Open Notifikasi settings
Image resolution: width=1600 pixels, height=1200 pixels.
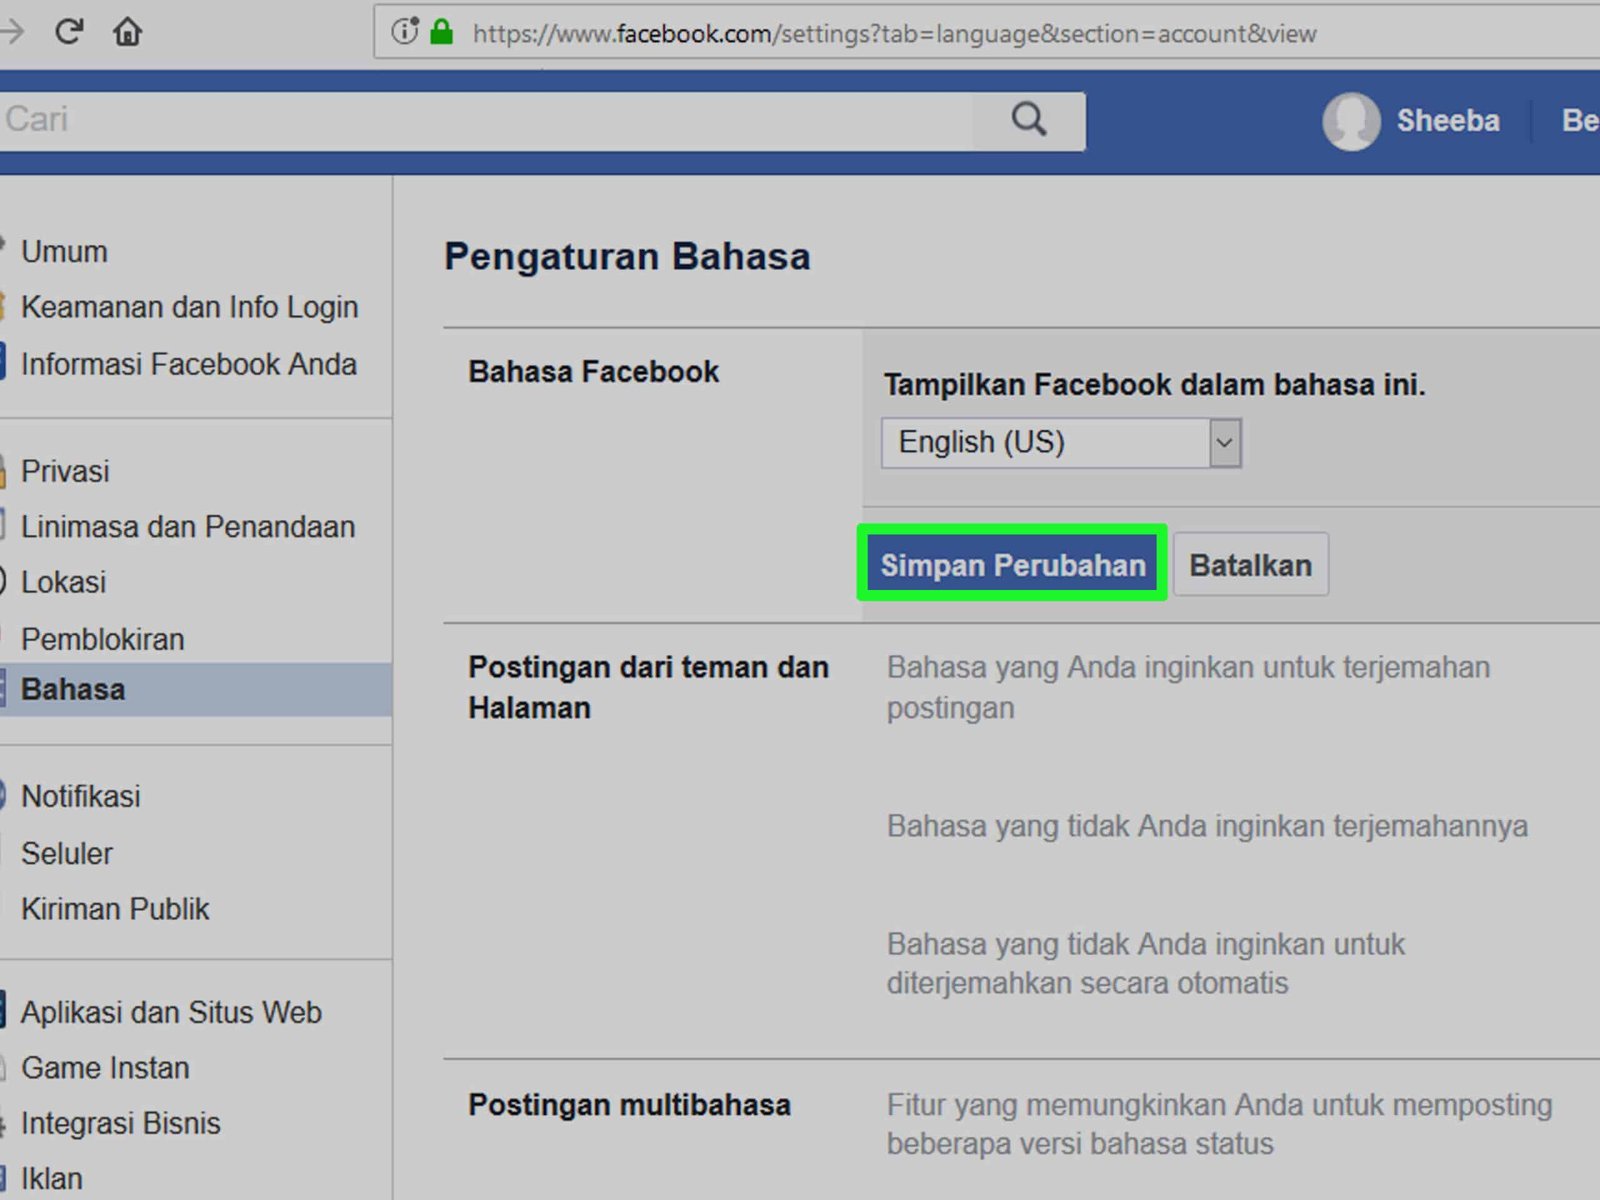click(x=81, y=796)
